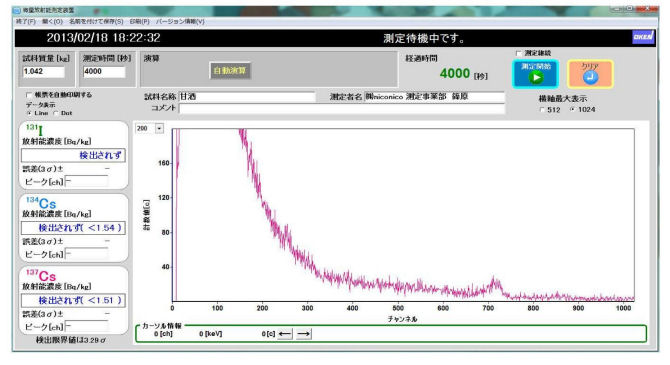Click the 検出限界値は3.29σ text

click(71, 340)
